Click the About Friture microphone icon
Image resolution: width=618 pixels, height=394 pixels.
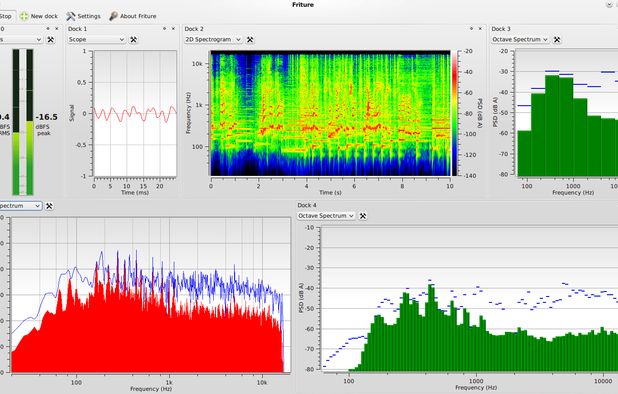[x=114, y=16]
